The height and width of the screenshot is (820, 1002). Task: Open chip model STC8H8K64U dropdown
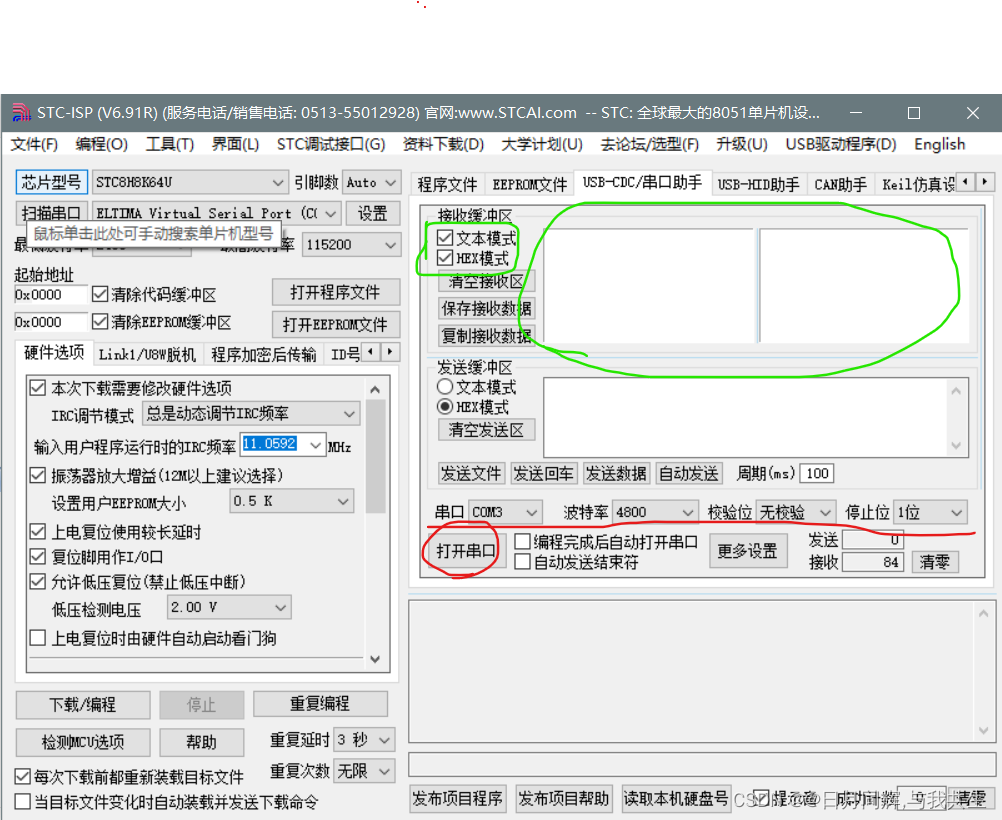[190, 182]
